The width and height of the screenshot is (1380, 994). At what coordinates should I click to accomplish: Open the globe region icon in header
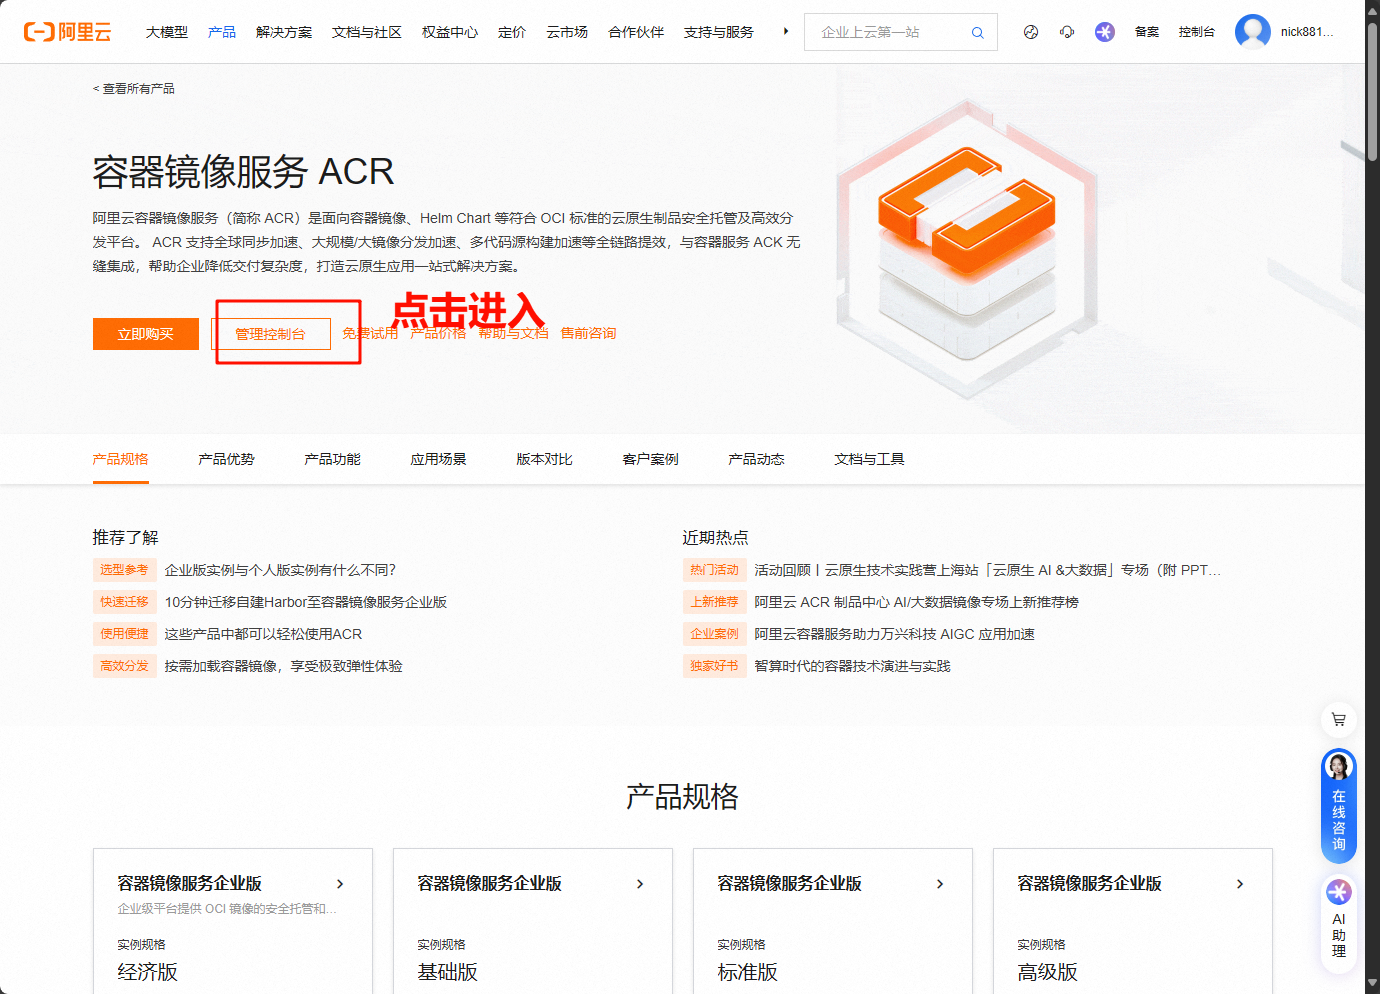point(1031,32)
